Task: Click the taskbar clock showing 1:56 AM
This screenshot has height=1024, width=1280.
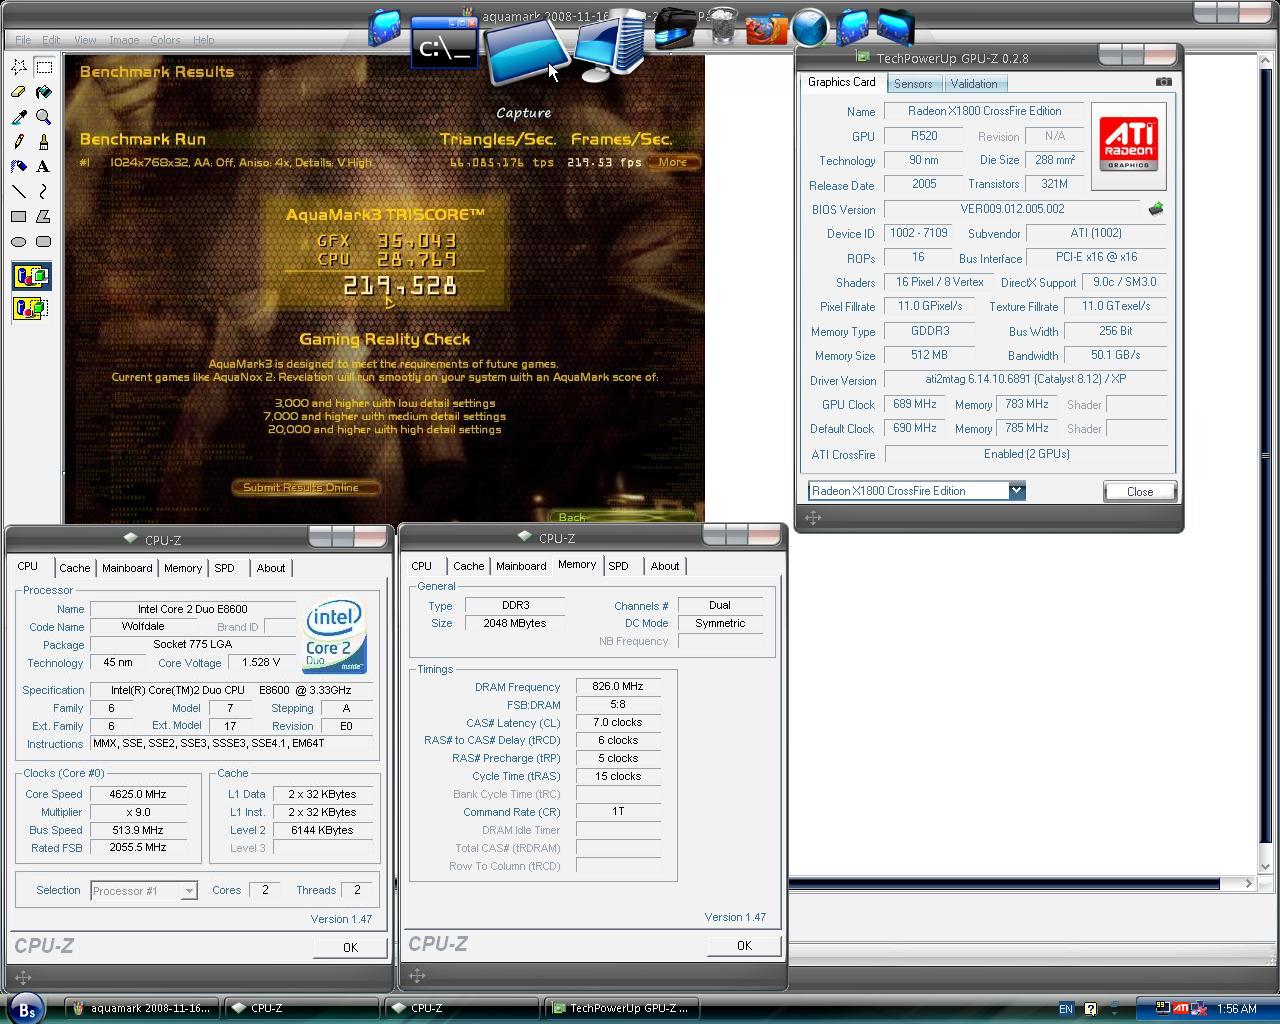Action: (x=1236, y=1009)
